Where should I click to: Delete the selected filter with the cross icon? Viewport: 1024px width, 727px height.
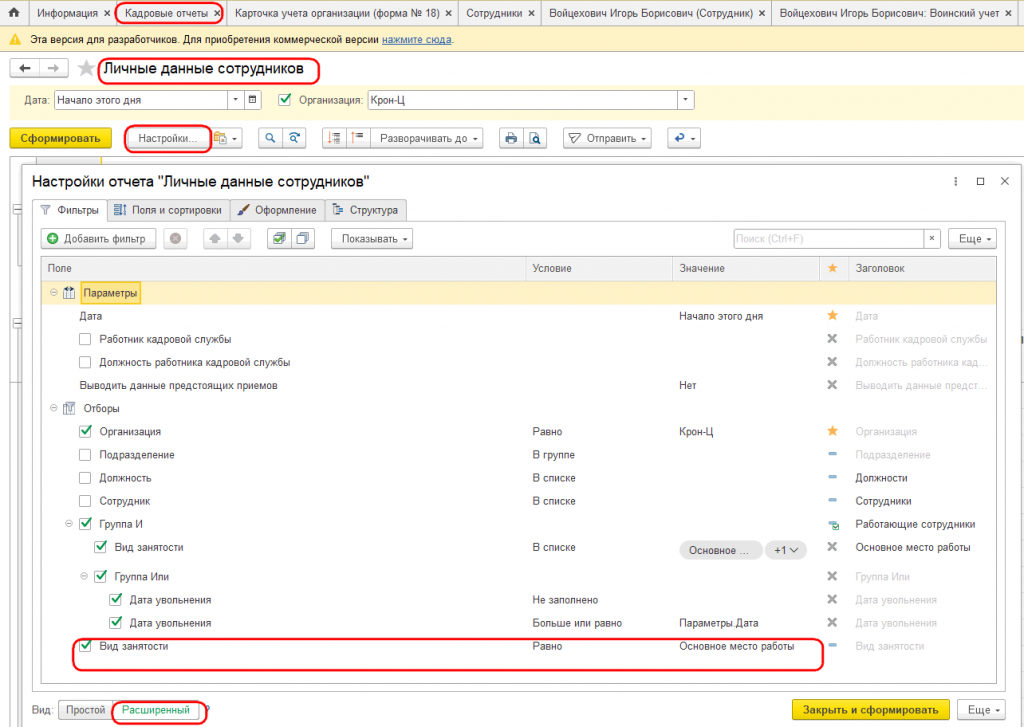point(175,238)
